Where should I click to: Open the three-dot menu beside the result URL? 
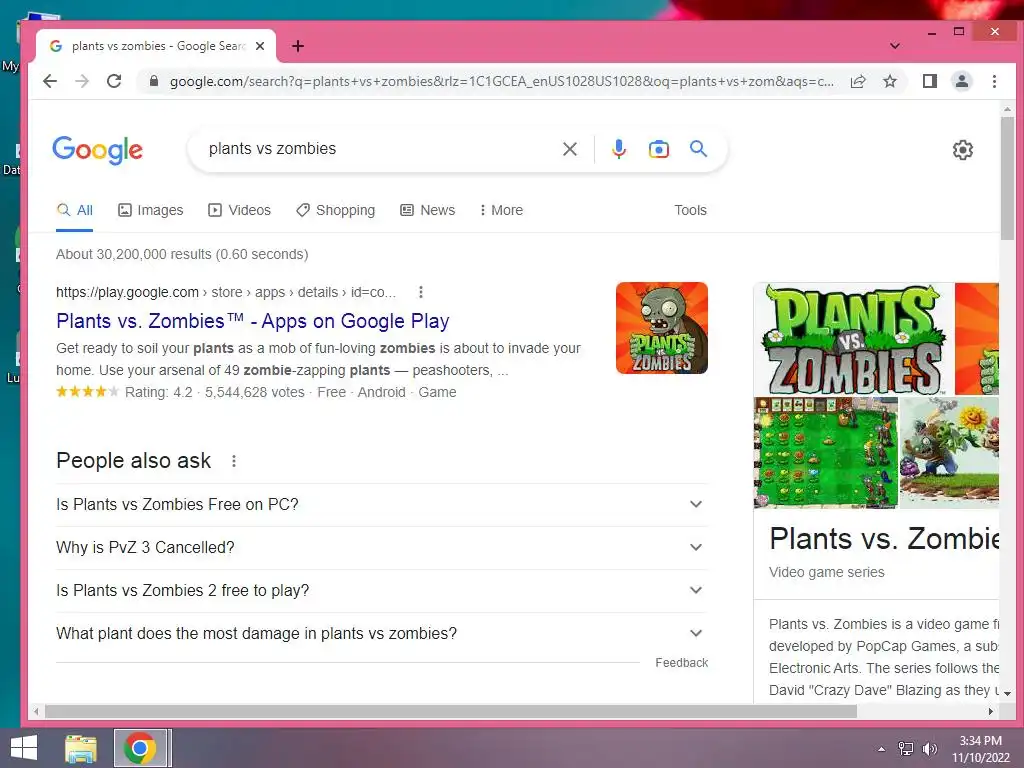click(x=421, y=292)
